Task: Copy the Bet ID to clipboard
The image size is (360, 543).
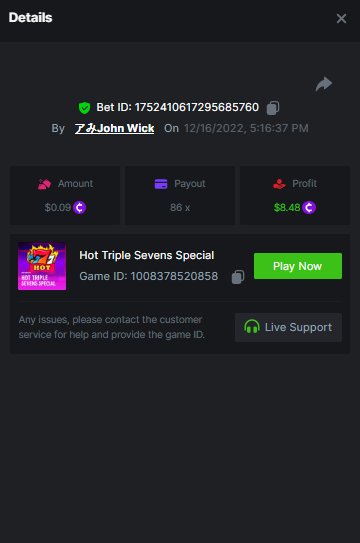Action: point(273,108)
